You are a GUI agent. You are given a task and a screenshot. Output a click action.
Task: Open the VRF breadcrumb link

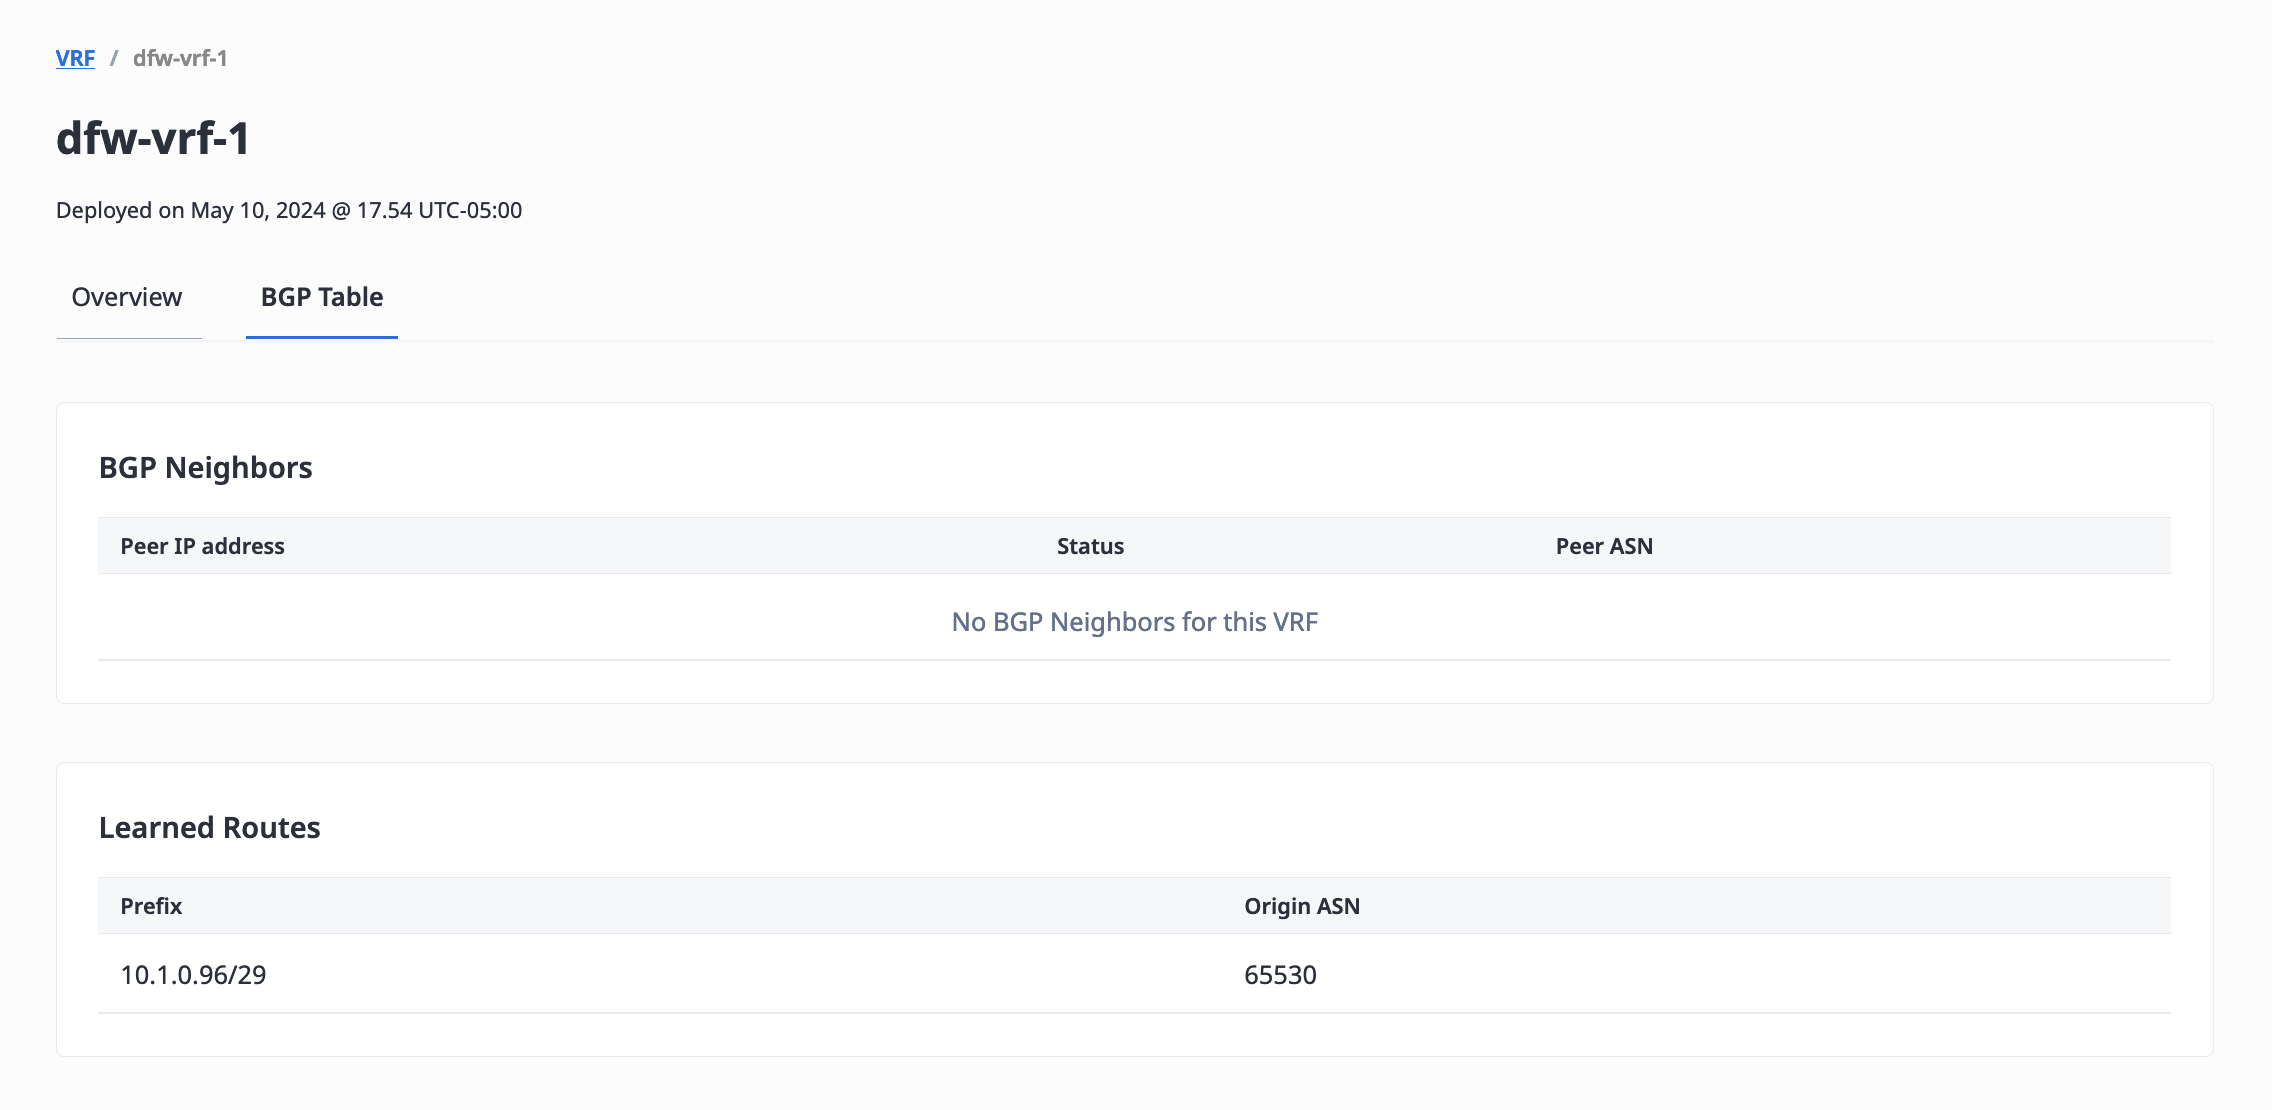75,58
